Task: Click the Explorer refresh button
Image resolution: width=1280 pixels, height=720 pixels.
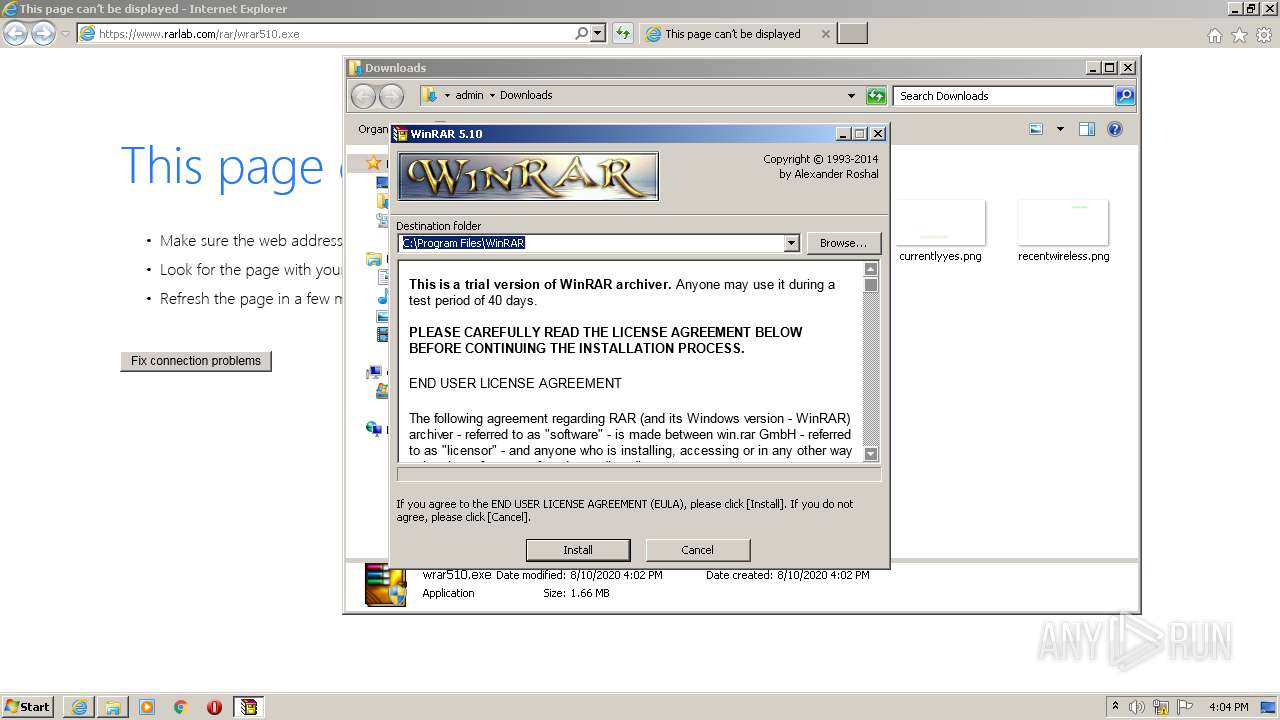Action: point(876,96)
